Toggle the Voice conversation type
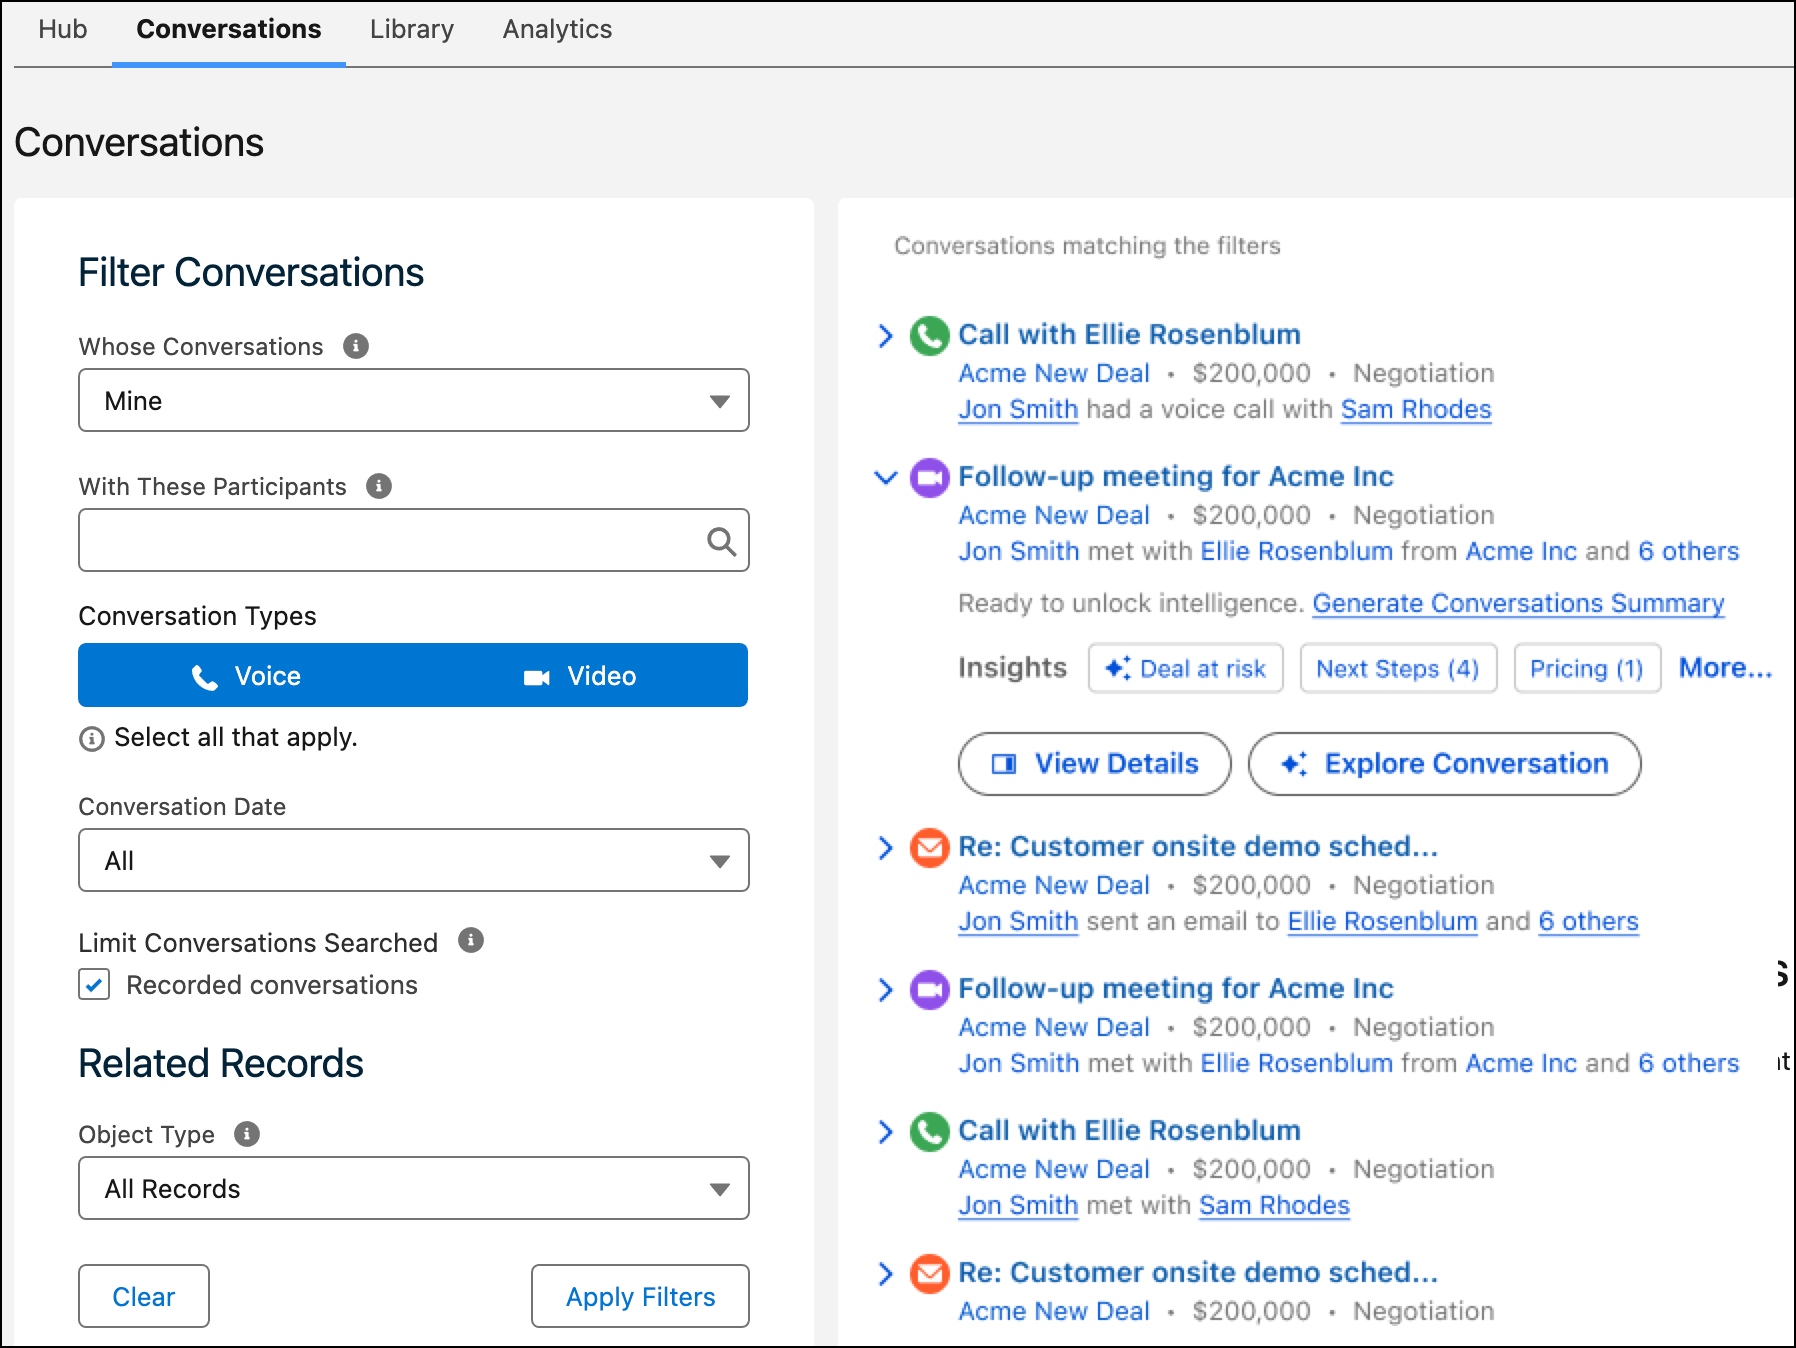 [x=246, y=675]
